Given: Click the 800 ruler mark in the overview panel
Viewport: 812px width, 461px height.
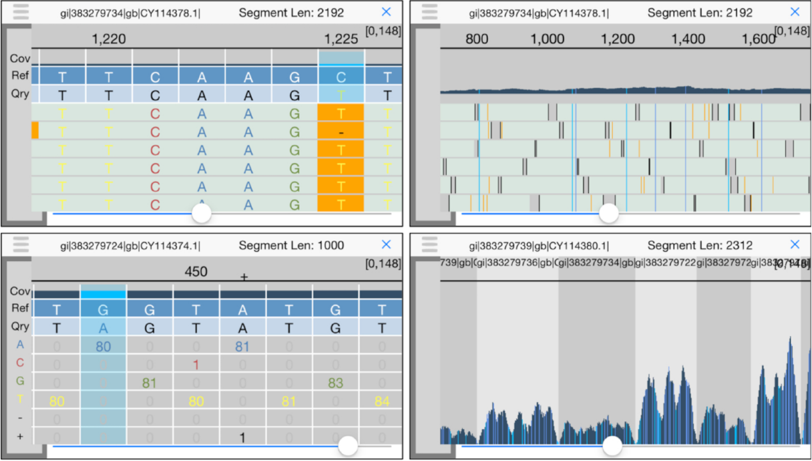Looking at the screenshot, I should coord(476,39).
